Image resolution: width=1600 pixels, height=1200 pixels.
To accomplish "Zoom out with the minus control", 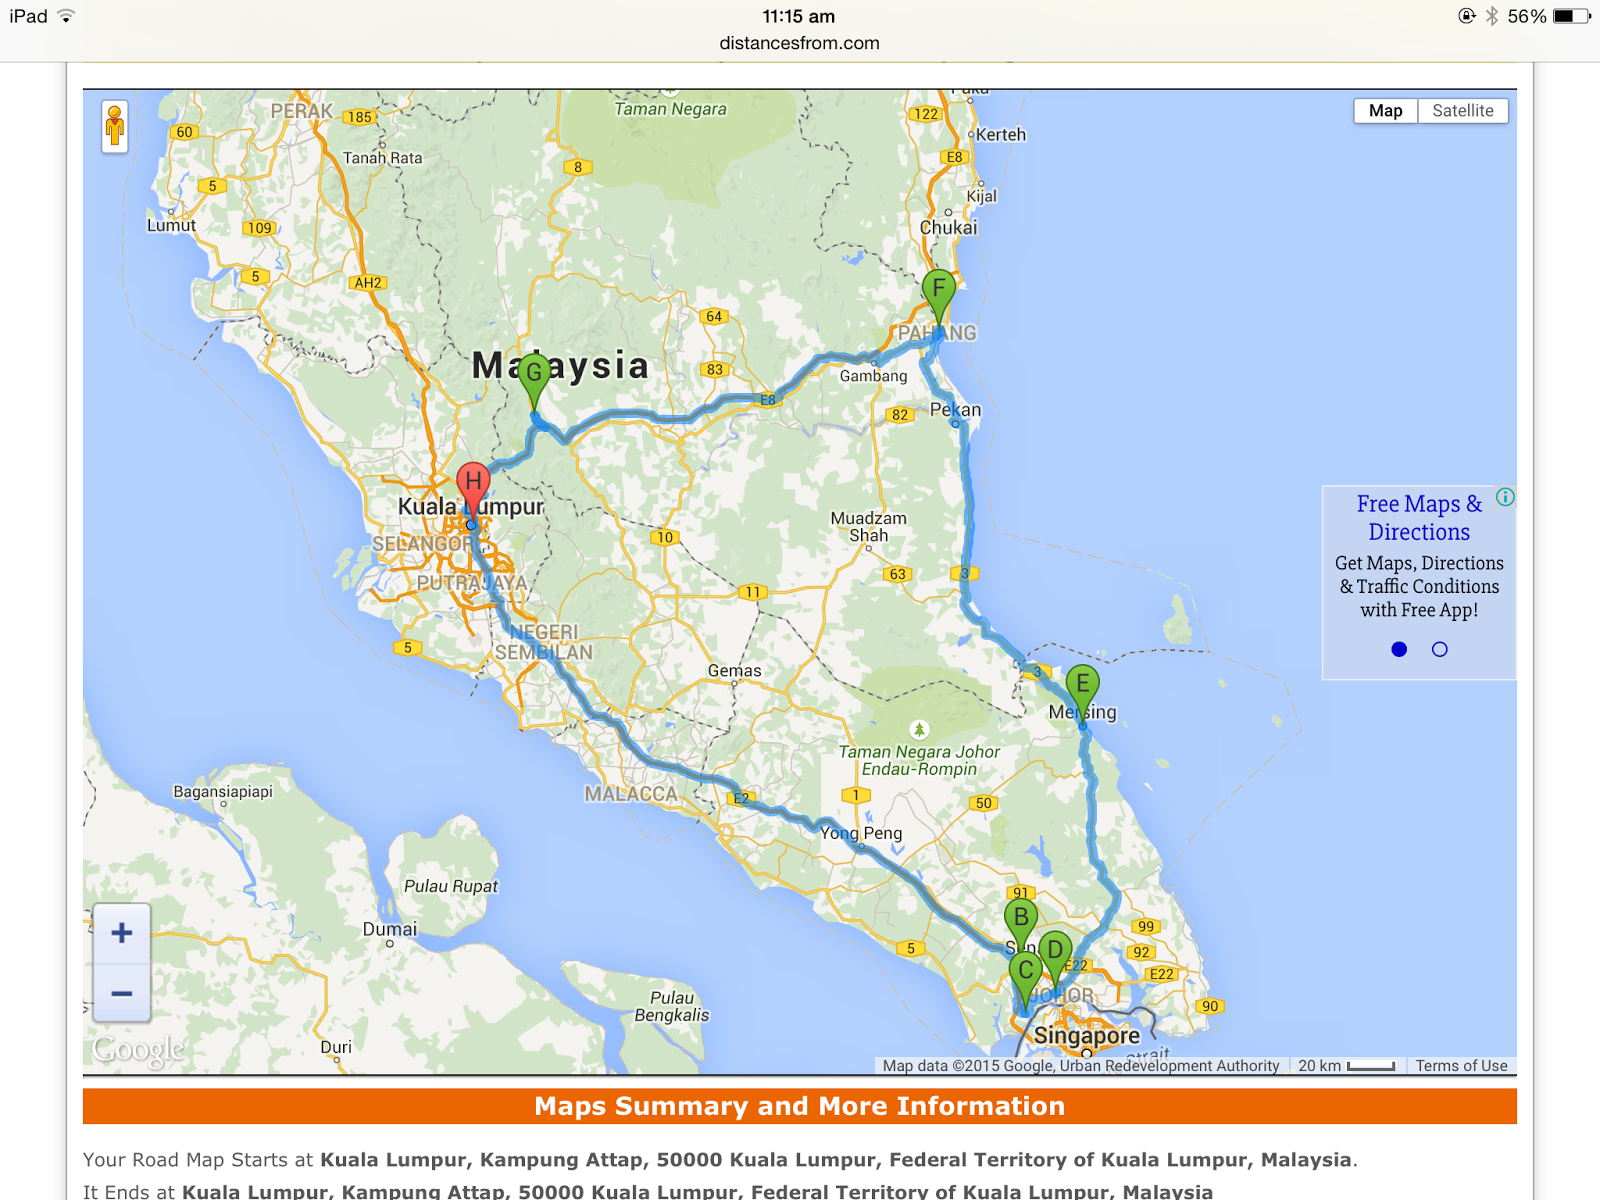I will pos(122,994).
